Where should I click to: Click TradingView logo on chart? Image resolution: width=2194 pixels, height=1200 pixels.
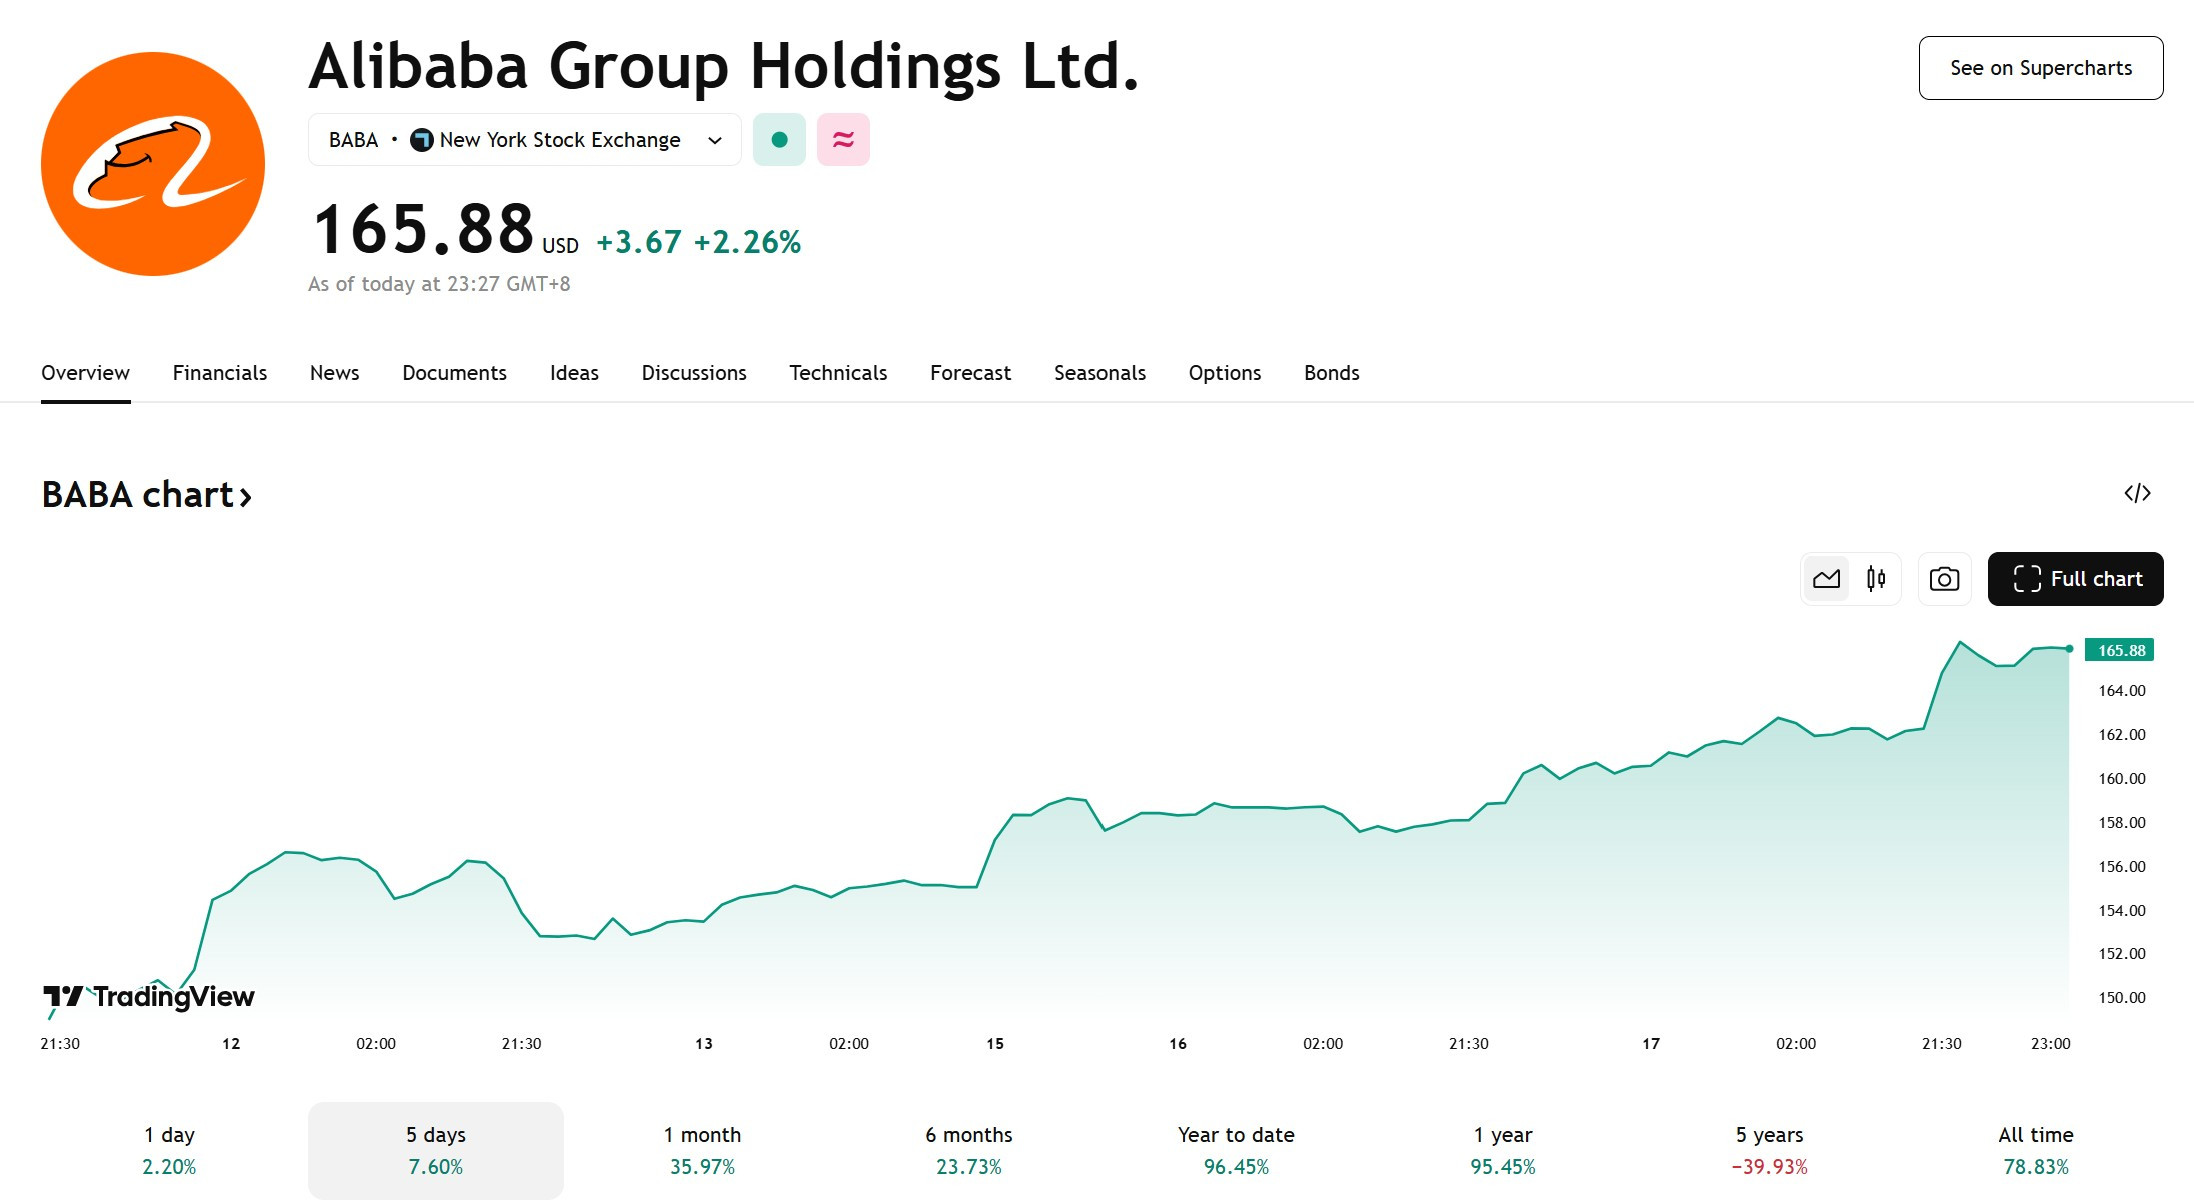[x=149, y=996]
